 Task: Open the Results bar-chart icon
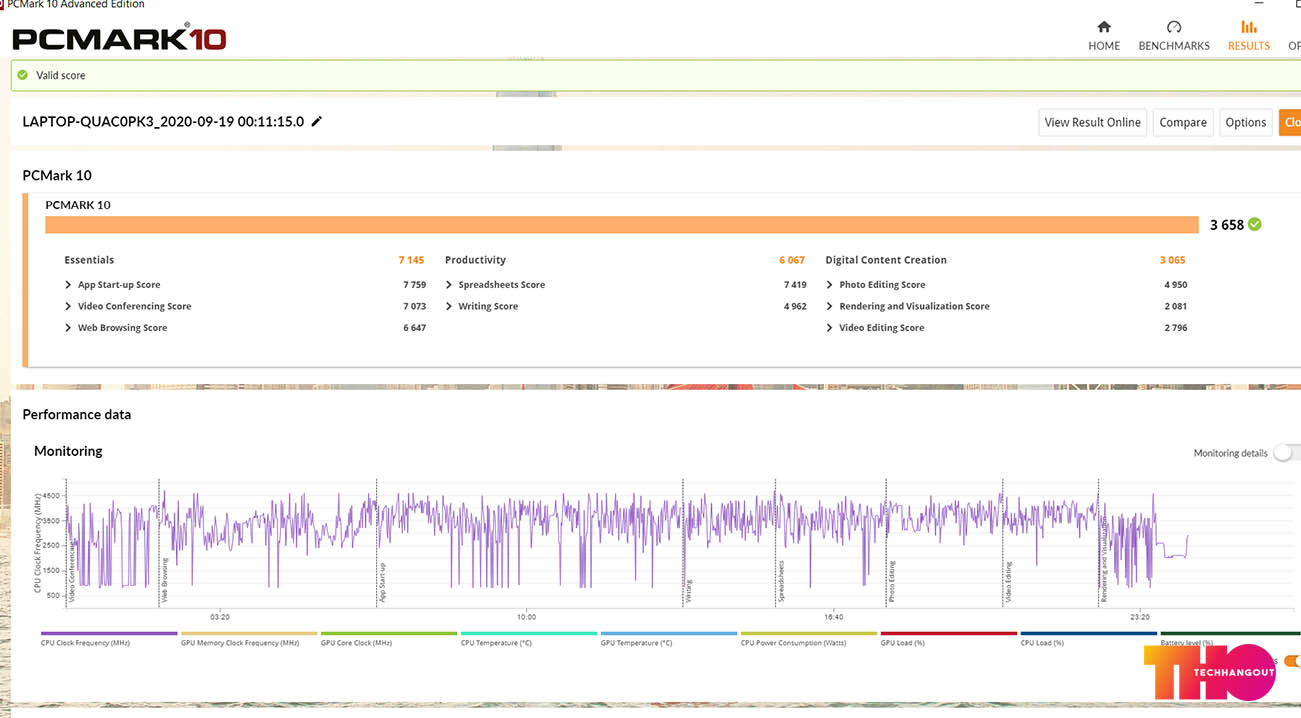(1249, 27)
